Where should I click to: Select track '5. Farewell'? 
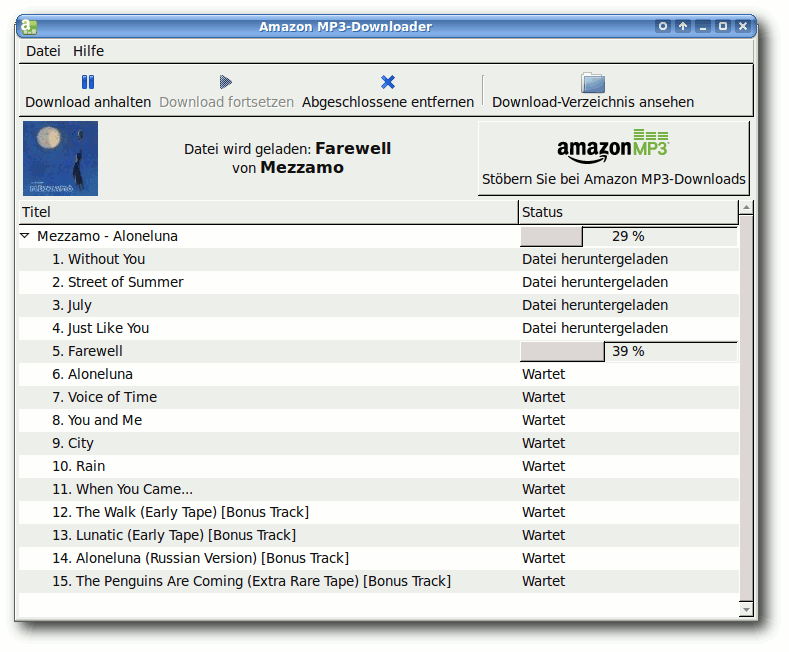tap(88, 351)
